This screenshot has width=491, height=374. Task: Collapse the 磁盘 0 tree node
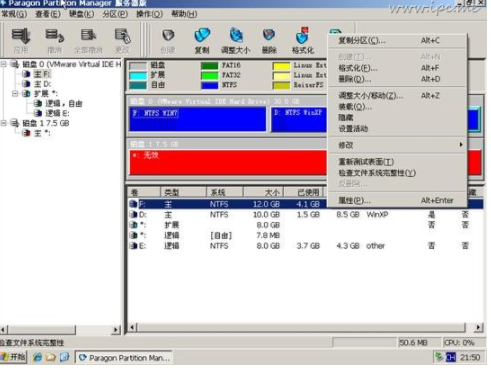[x=4, y=64]
